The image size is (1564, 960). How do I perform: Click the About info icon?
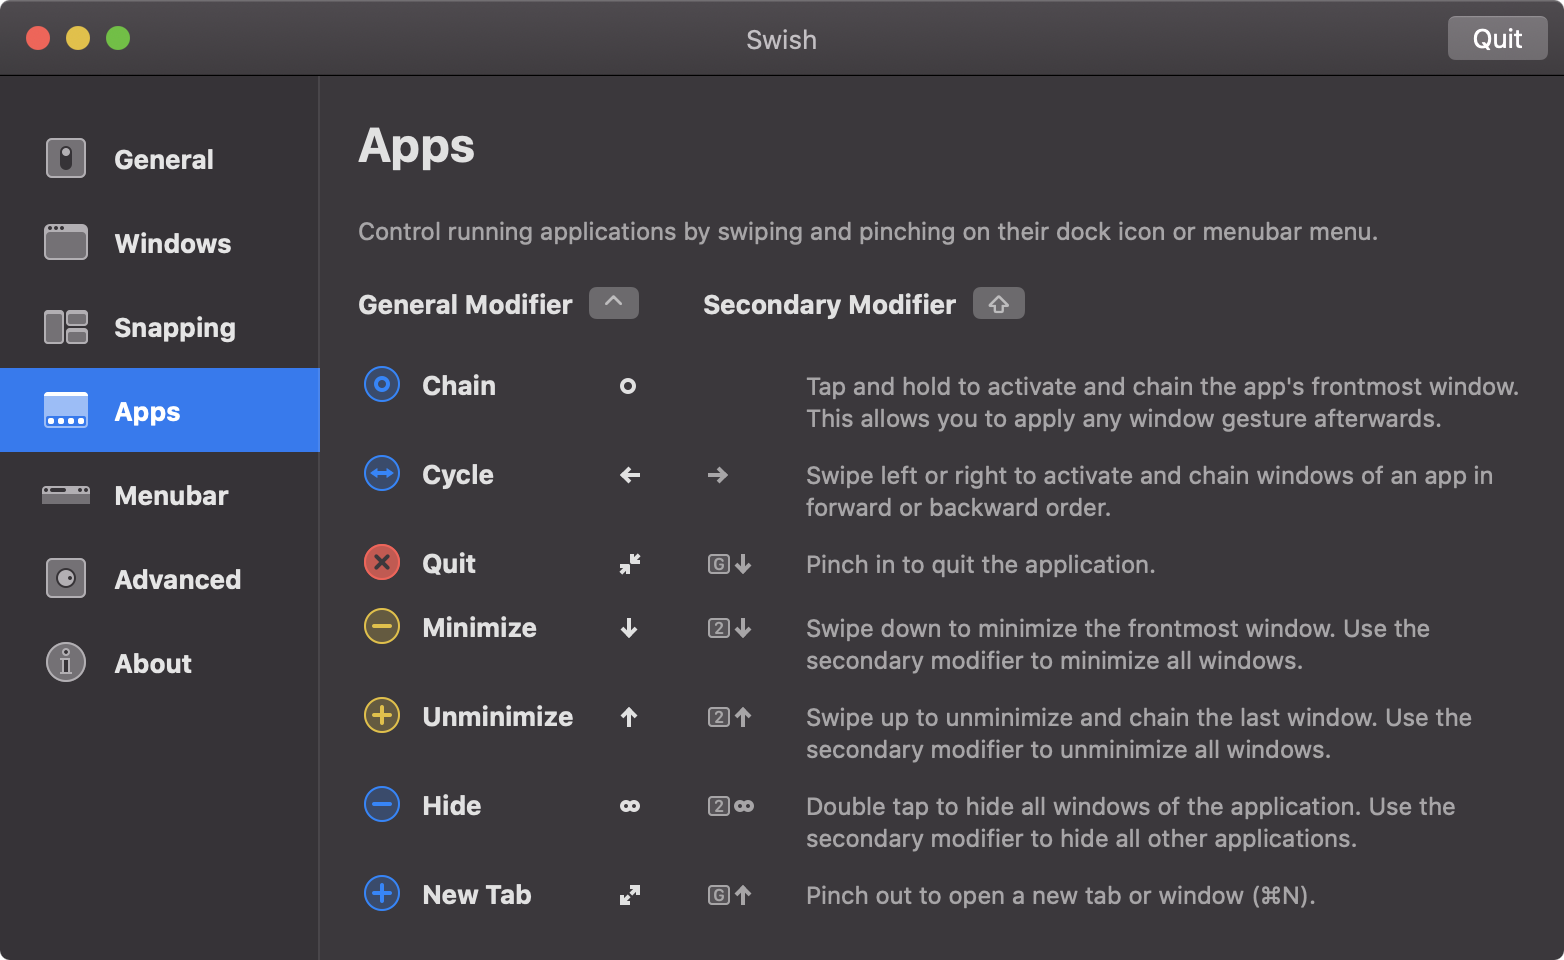[x=66, y=663]
